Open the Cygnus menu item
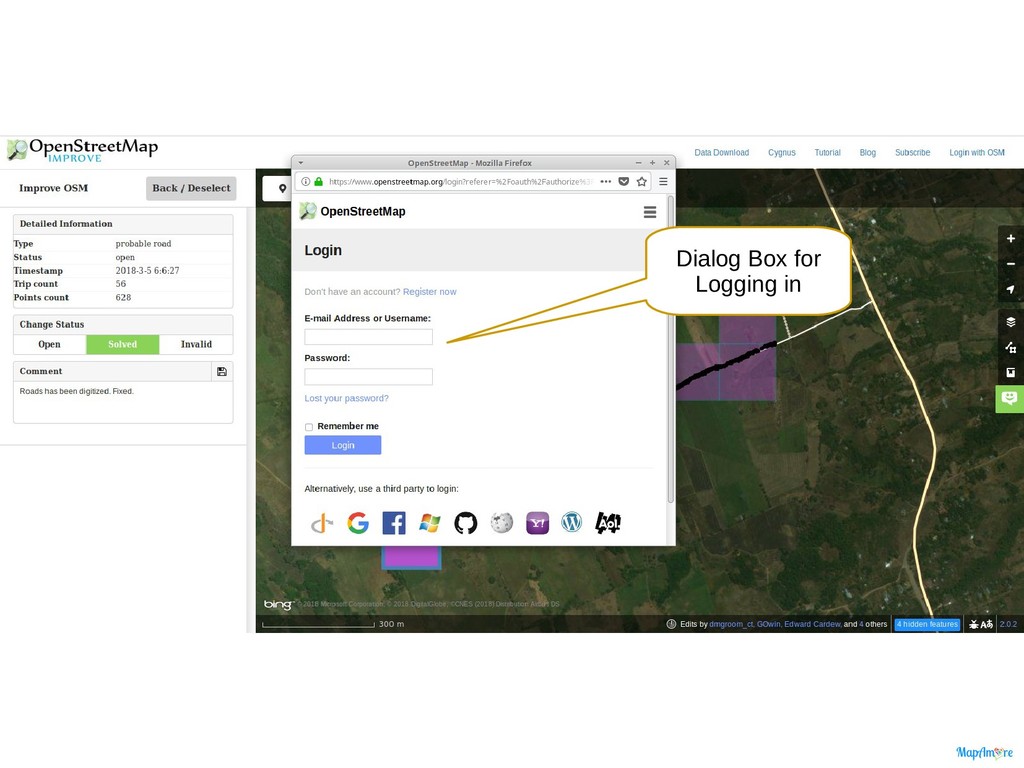 782,152
